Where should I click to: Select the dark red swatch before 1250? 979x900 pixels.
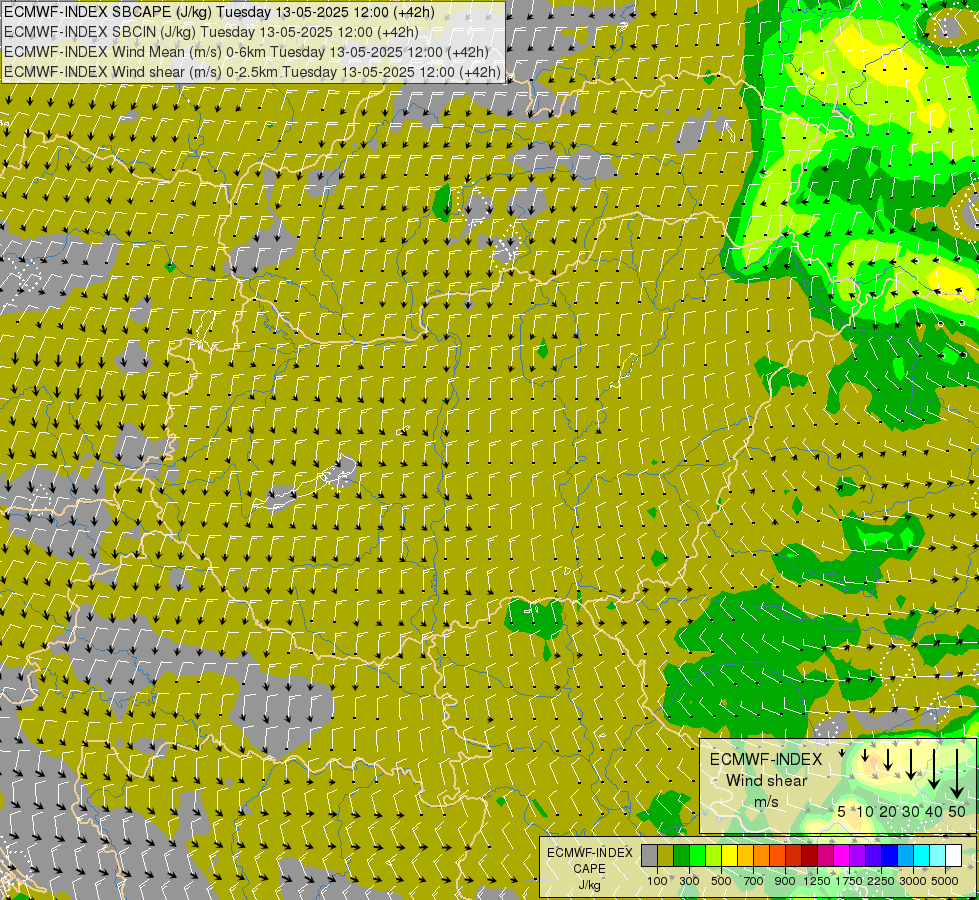[x=809, y=855]
